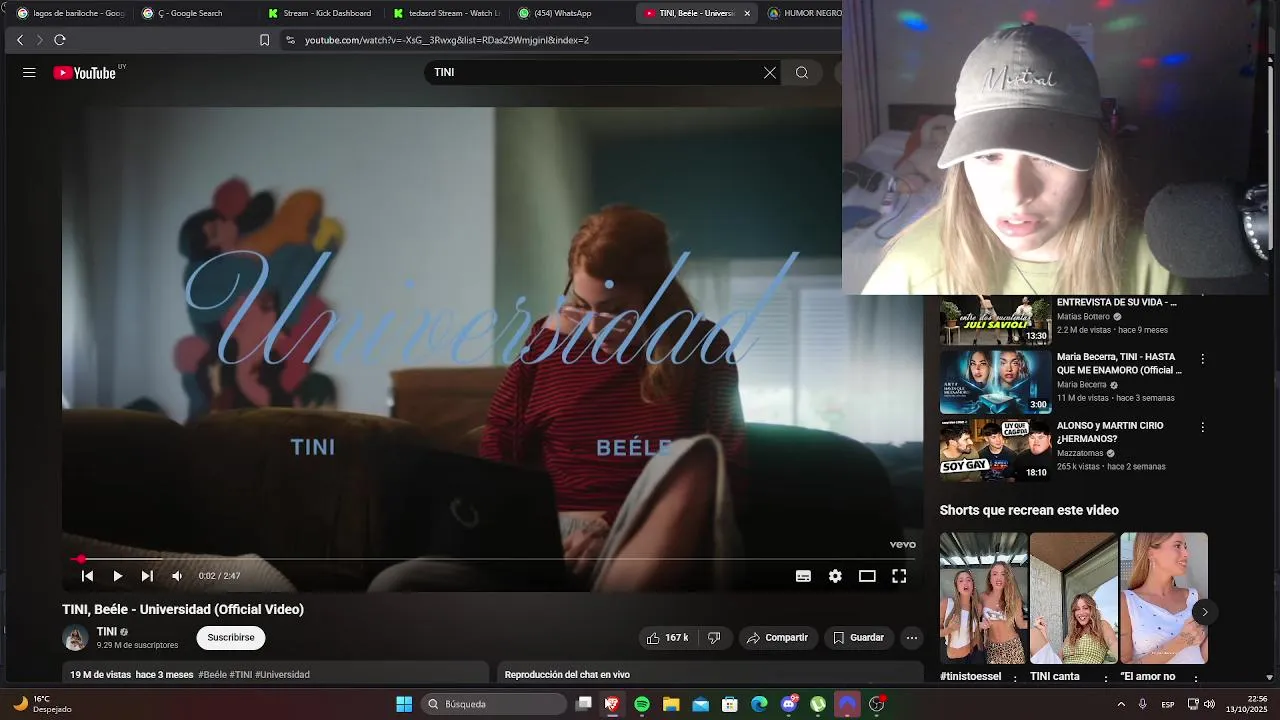
Task: Open ALONSO y MARTIN CIRIO thumbnail
Action: [x=996, y=450]
